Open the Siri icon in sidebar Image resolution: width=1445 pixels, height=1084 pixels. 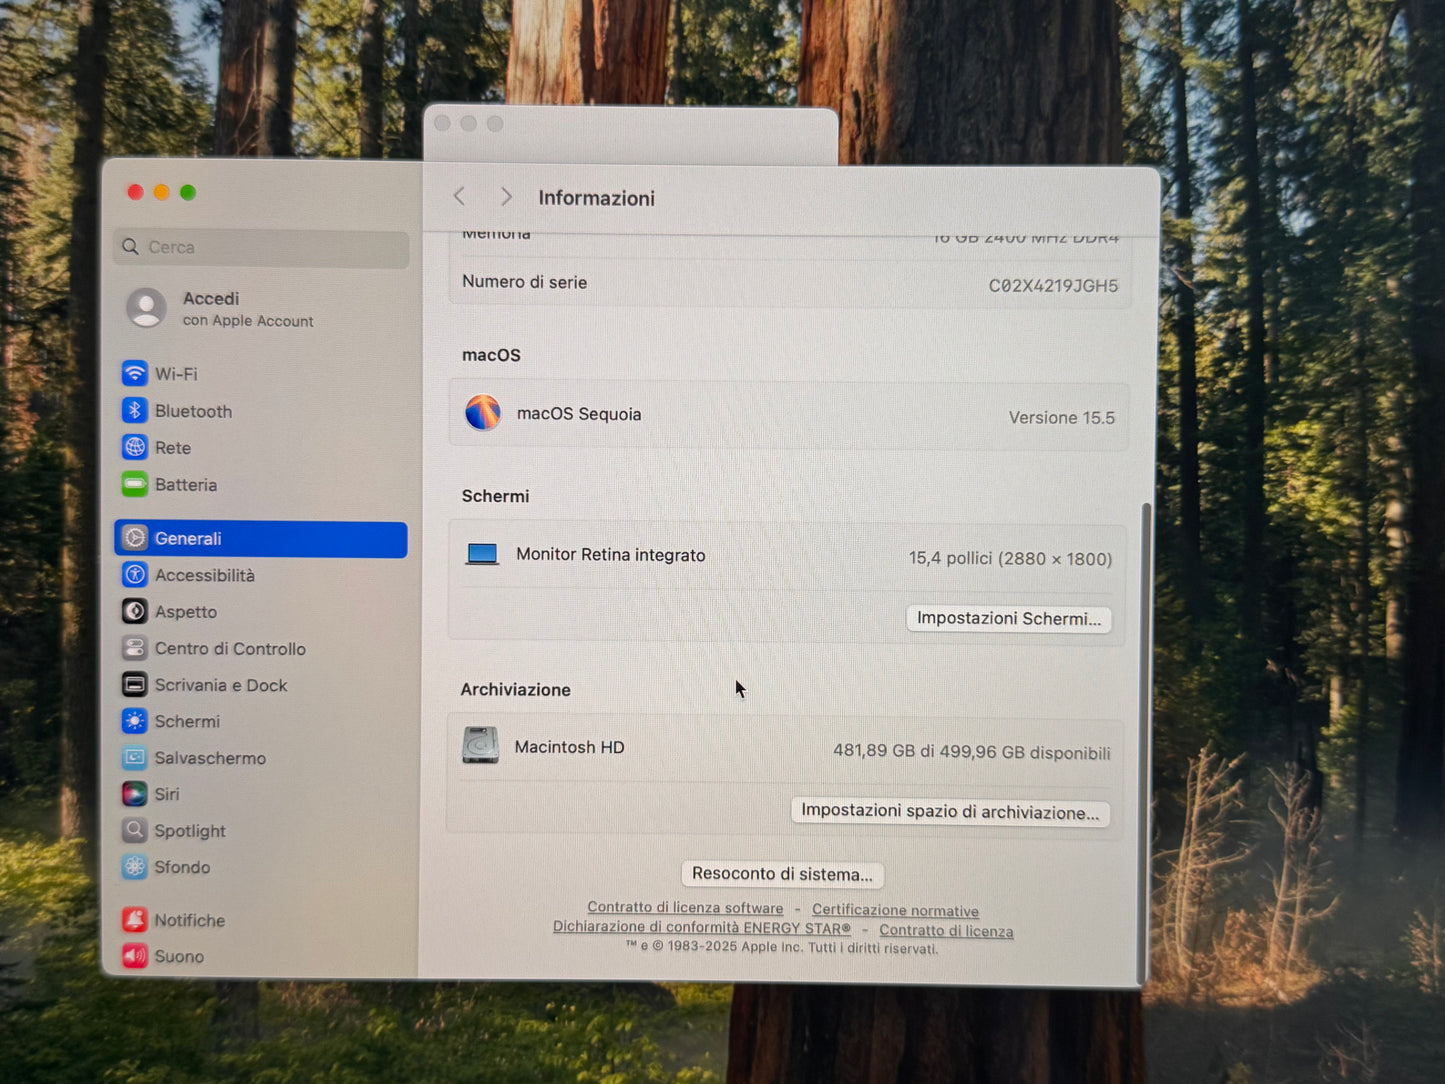pyautogui.click(x=135, y=794)
